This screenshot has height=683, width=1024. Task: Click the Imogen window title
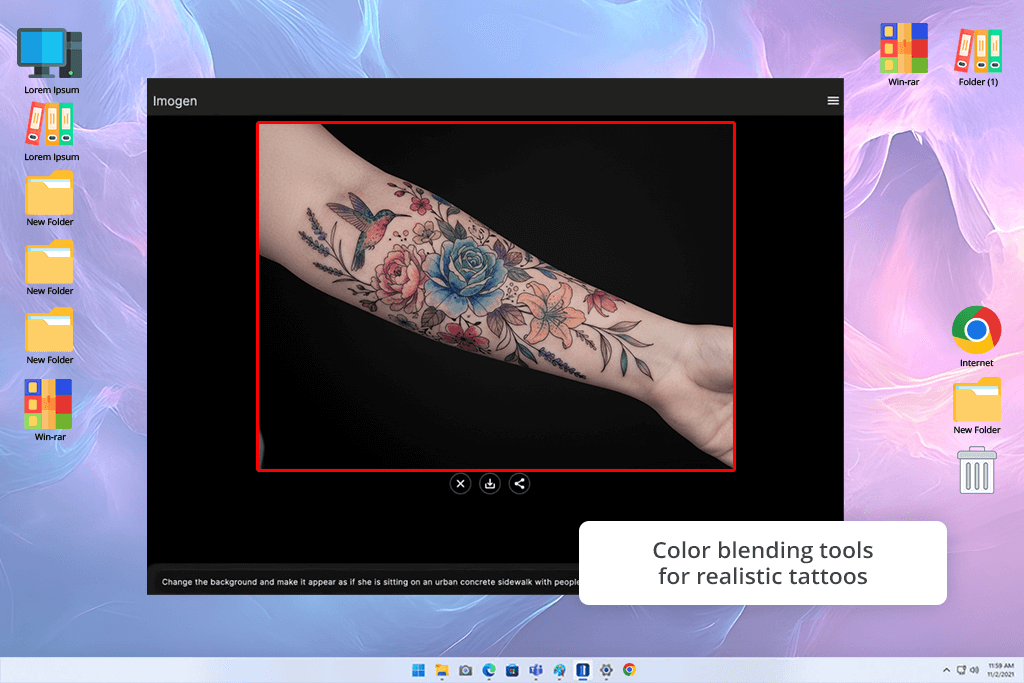coord(174,101)
